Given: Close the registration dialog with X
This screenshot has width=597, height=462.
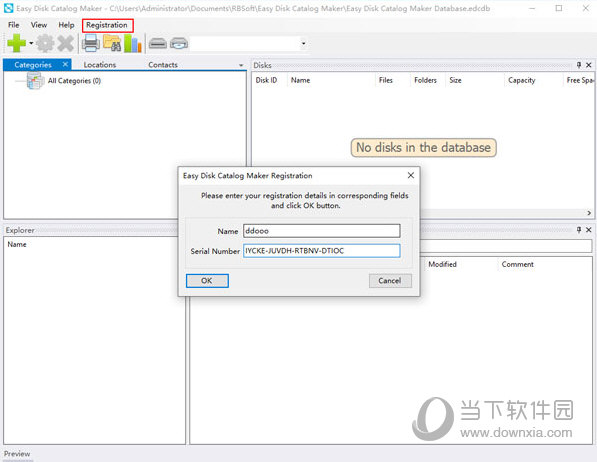Looking at the screenshot, I should coord(411,175).
